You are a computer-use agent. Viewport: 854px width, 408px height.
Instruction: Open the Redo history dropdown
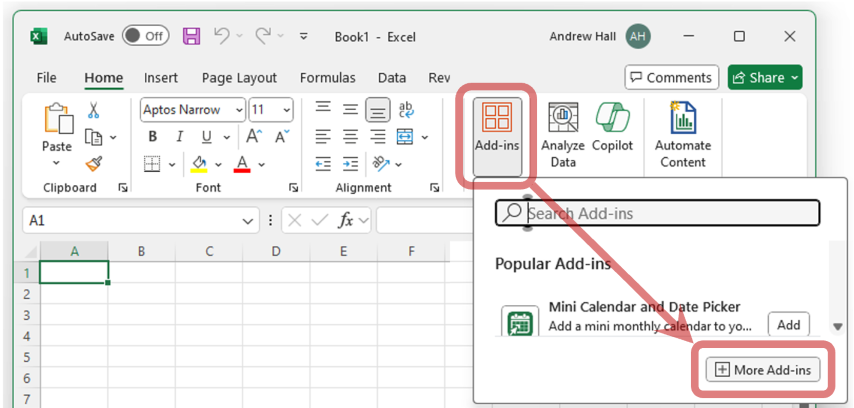click(x=281, y=36)
